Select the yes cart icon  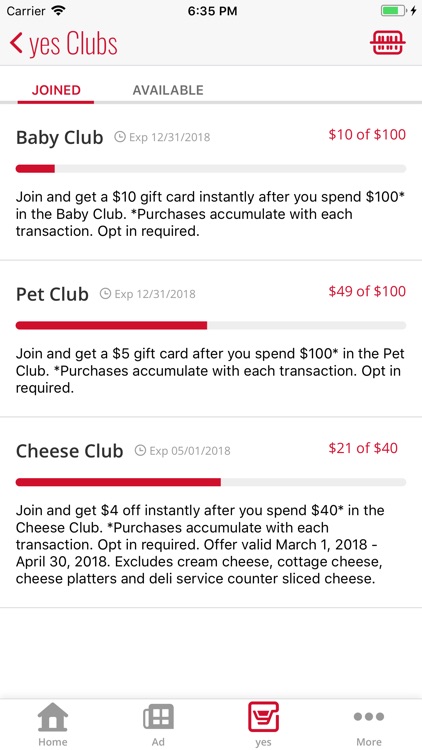coord(263,717)
